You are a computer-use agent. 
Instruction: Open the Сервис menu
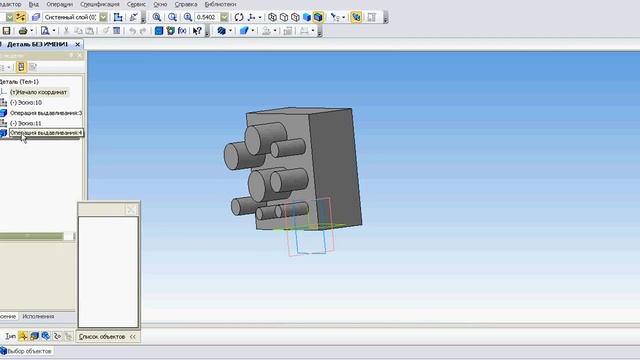pos(136,4)
